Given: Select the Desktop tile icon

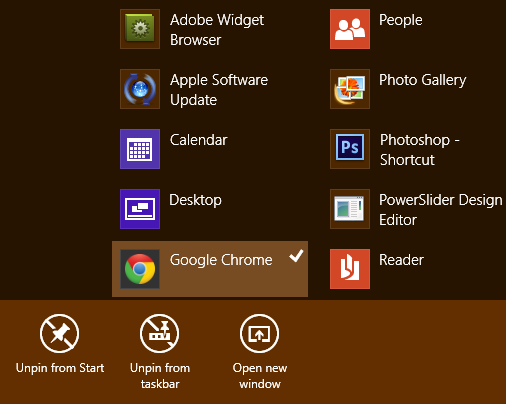Looking at the screenshot, I should click(x=140, y=209).
